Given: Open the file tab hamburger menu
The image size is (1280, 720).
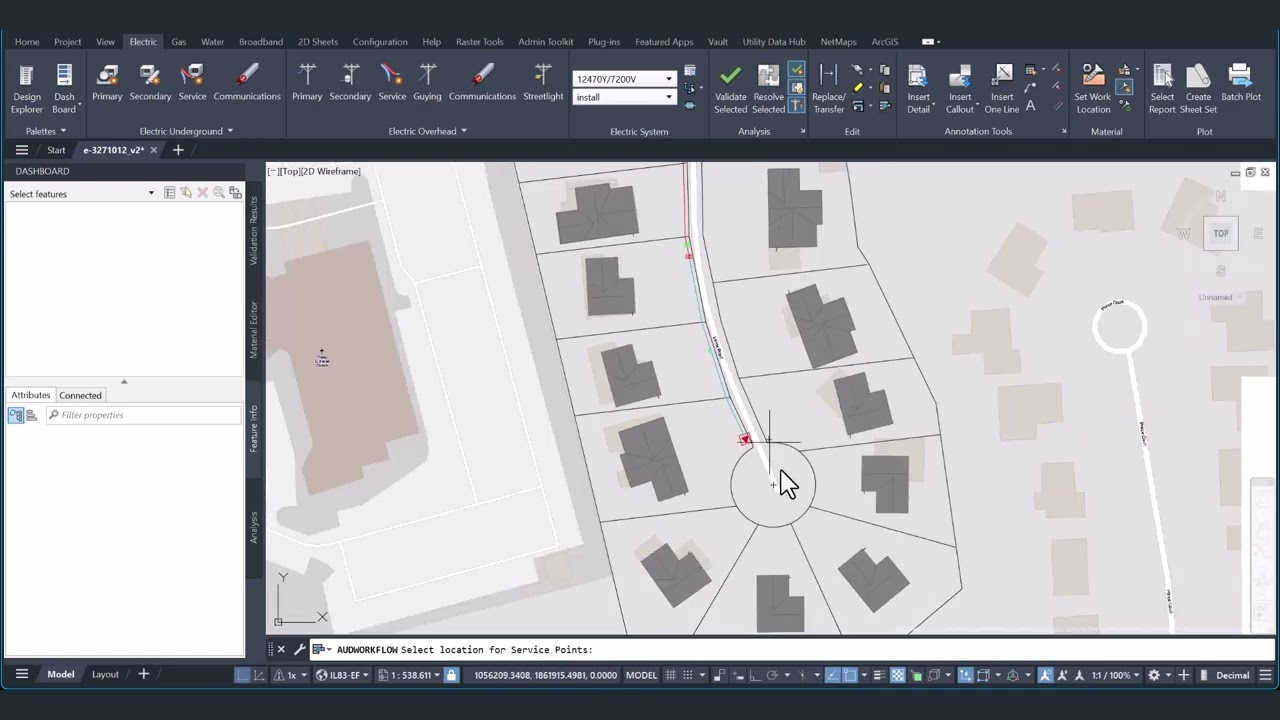Looking at the screenshot, I should 21,150.
